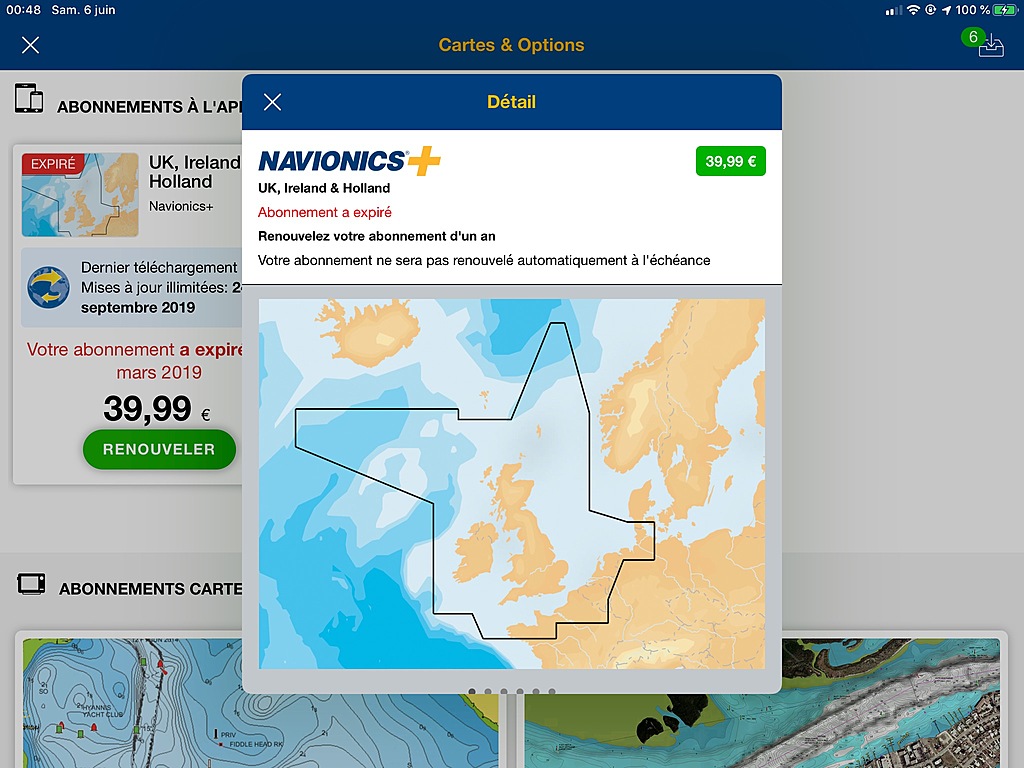
Task: Tap the green 39,99 € price button
Action: (731, 161)
